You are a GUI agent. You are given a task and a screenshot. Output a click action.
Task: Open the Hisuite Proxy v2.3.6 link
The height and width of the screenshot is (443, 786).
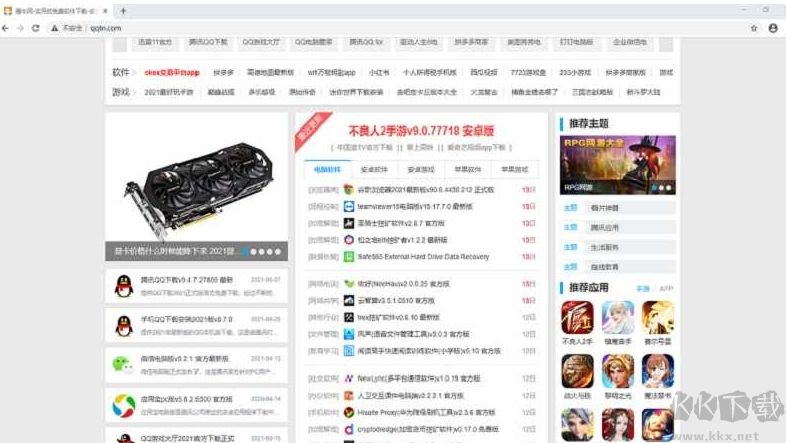[426, 412]
